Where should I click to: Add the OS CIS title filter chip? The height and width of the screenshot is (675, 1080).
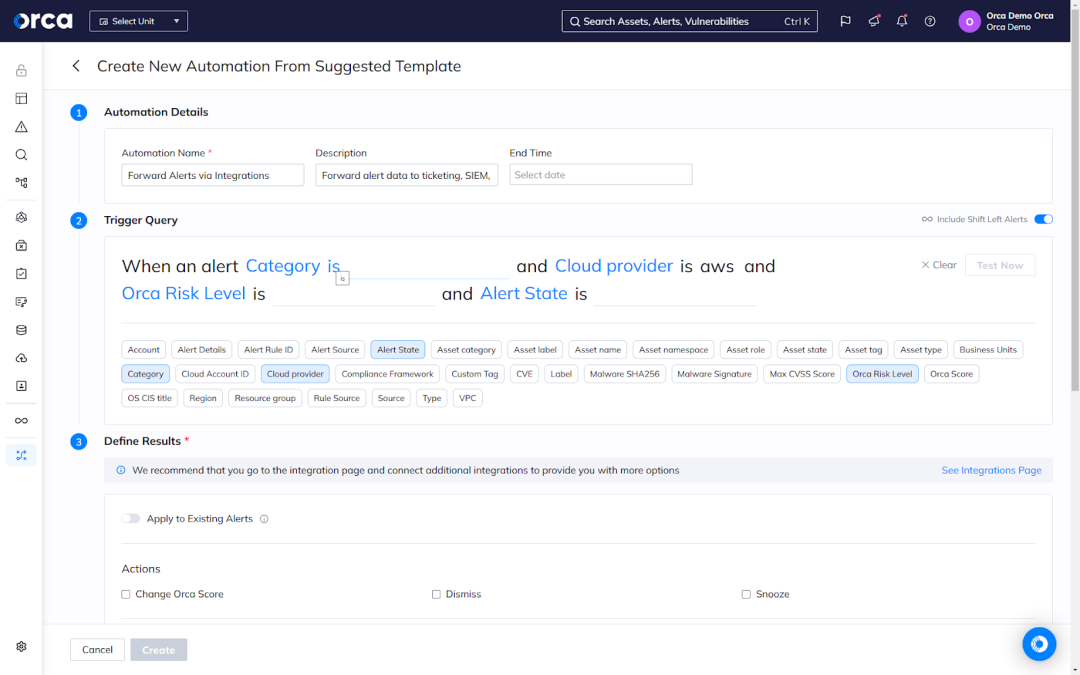pyautogui.click(x=149, y=398)
